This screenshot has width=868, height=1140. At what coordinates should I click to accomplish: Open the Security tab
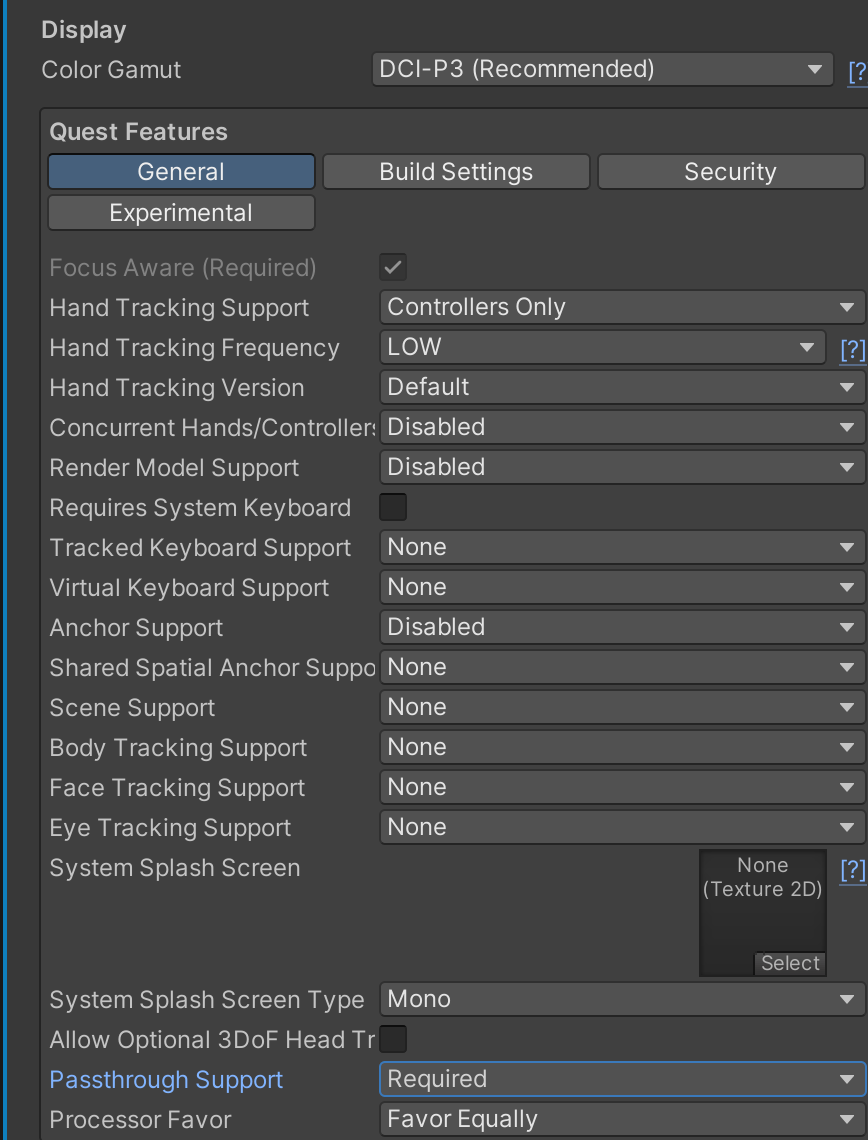coord(730,172)
